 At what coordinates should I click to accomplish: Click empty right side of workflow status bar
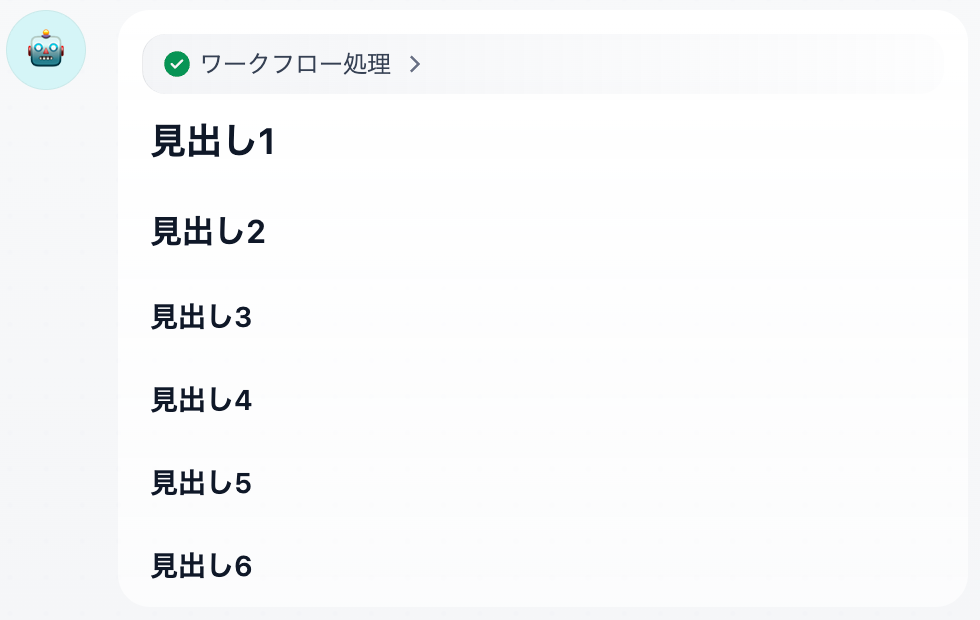[700, 64]
